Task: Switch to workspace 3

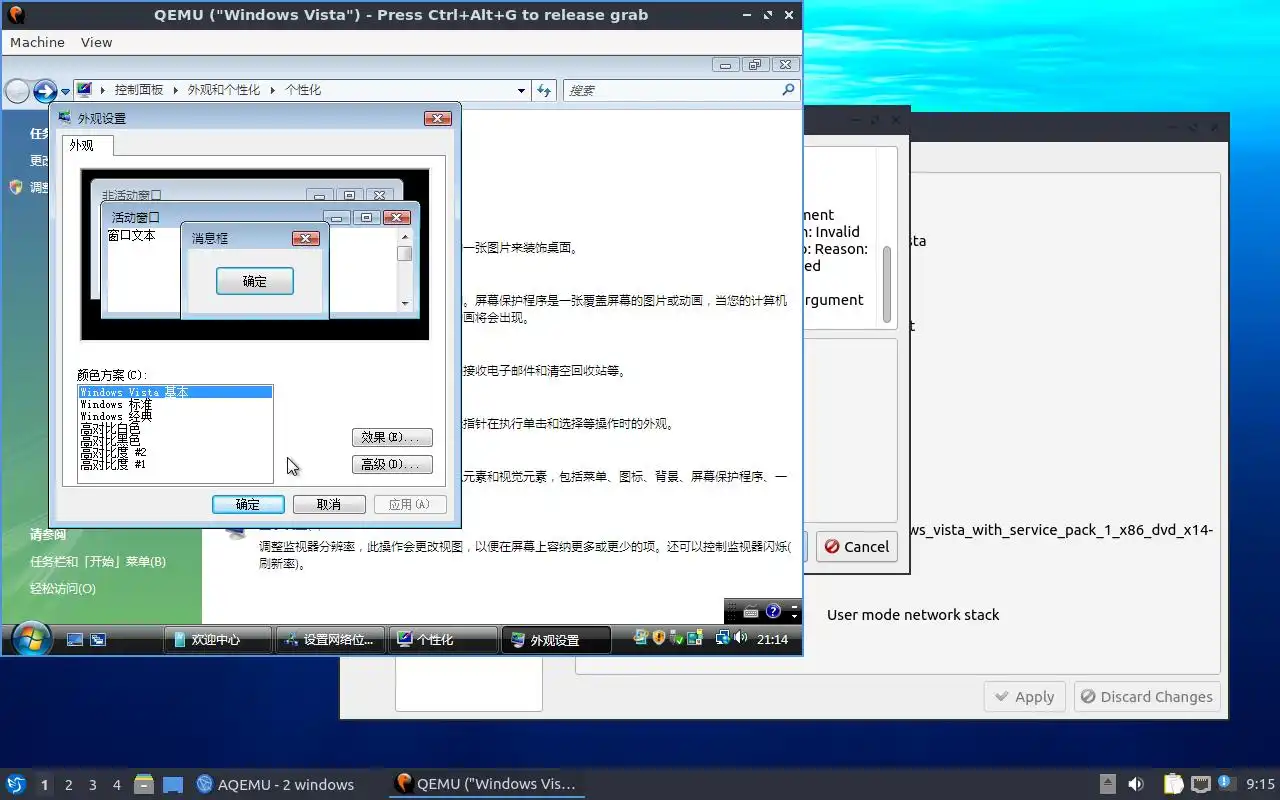Action: 93,785
